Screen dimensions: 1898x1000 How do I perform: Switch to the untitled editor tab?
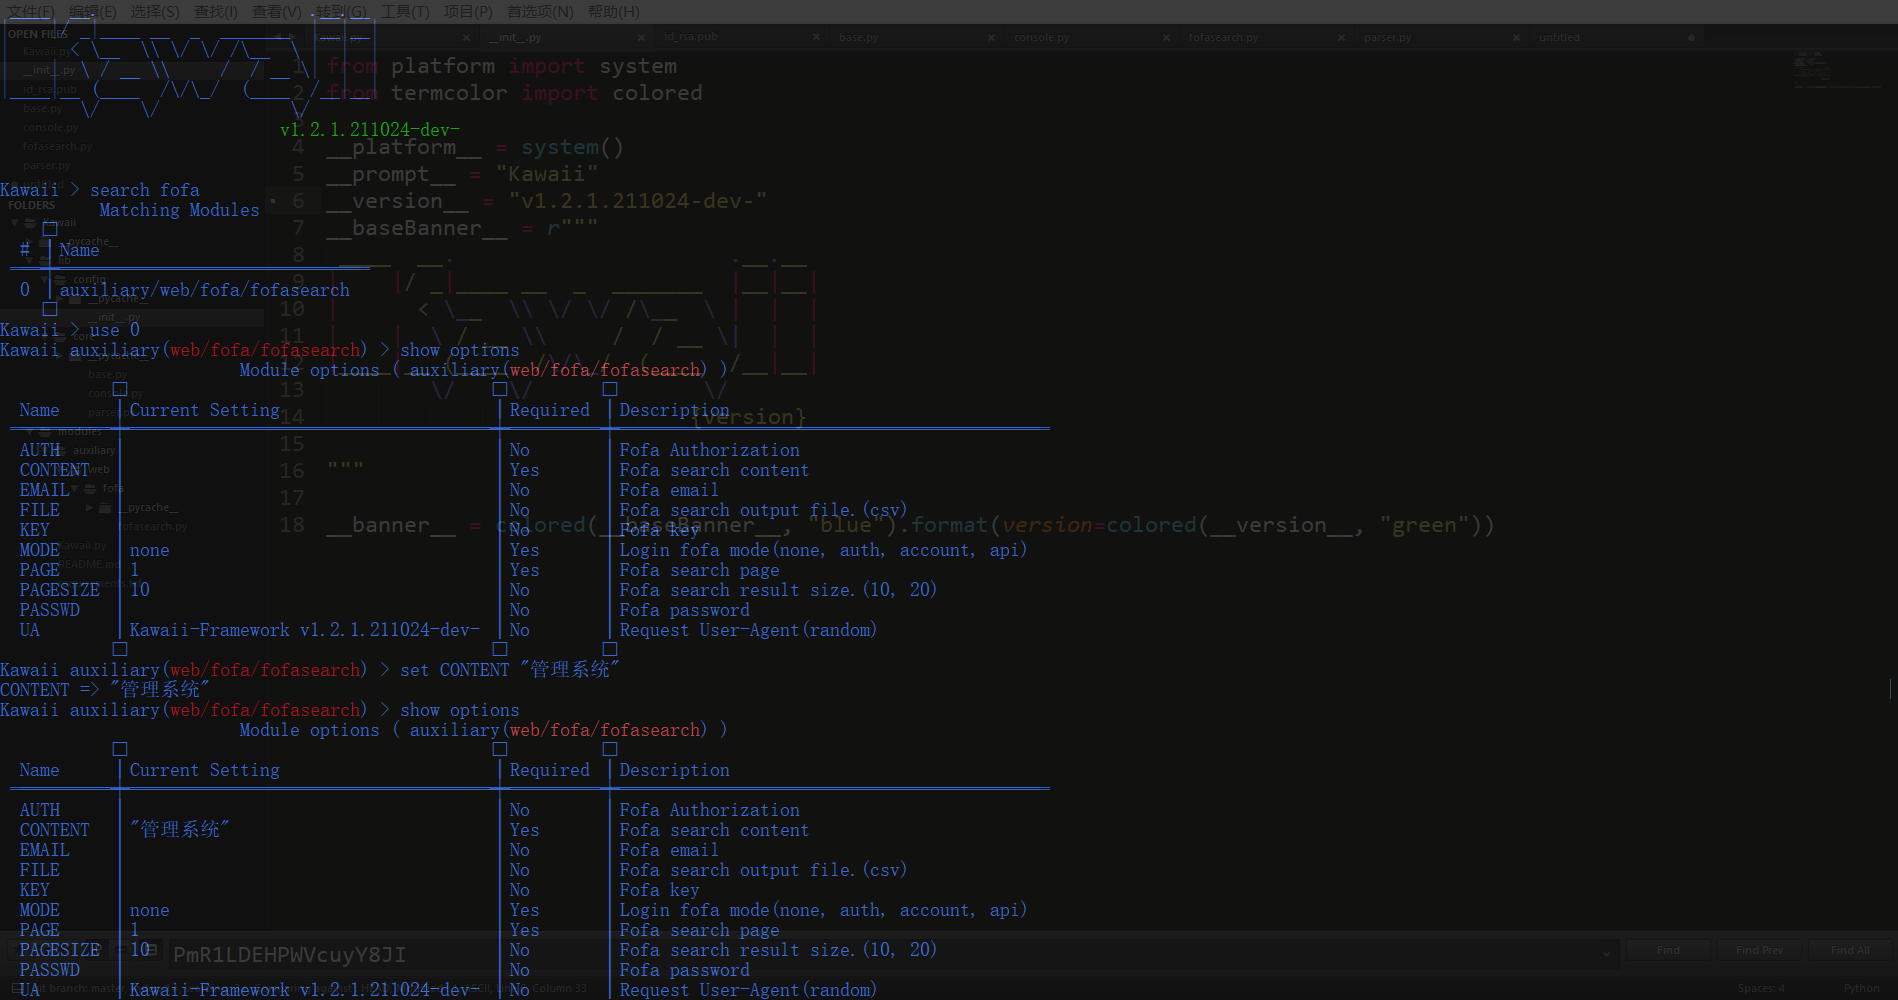pyautogui.click(x=1615, y=37)
